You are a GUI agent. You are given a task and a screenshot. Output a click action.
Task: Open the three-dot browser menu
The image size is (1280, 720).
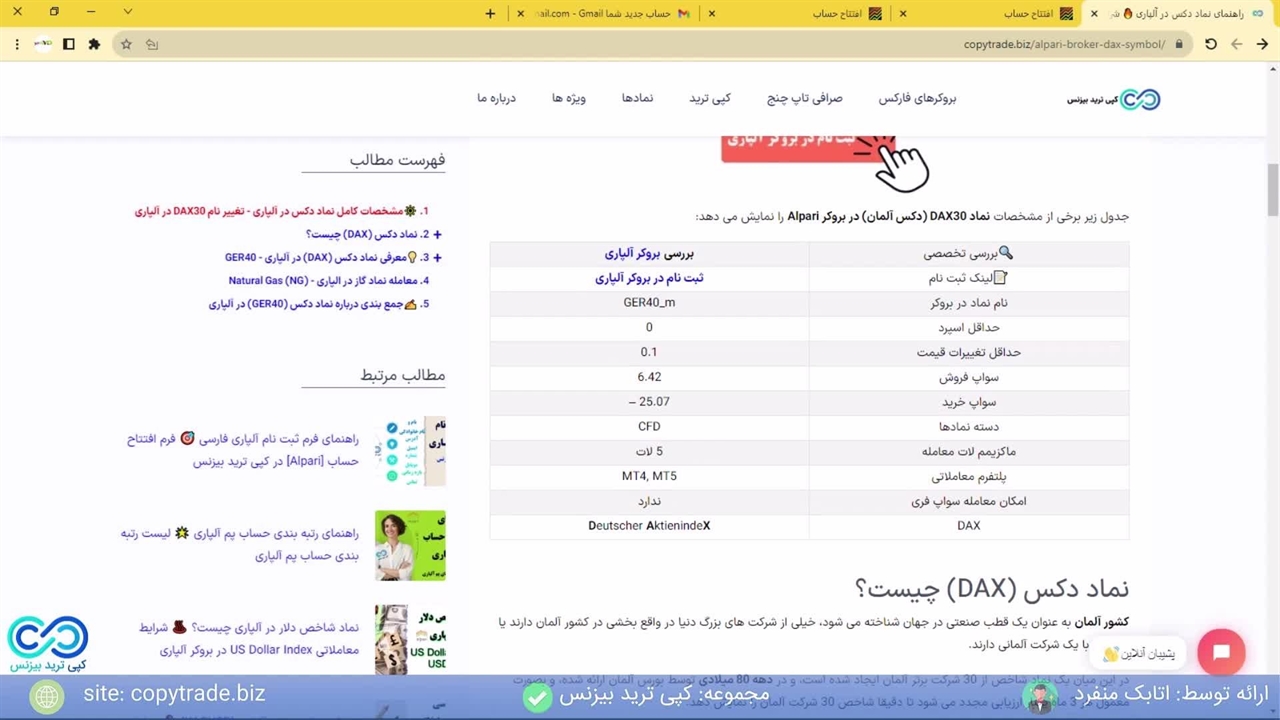tap(17, 44)
